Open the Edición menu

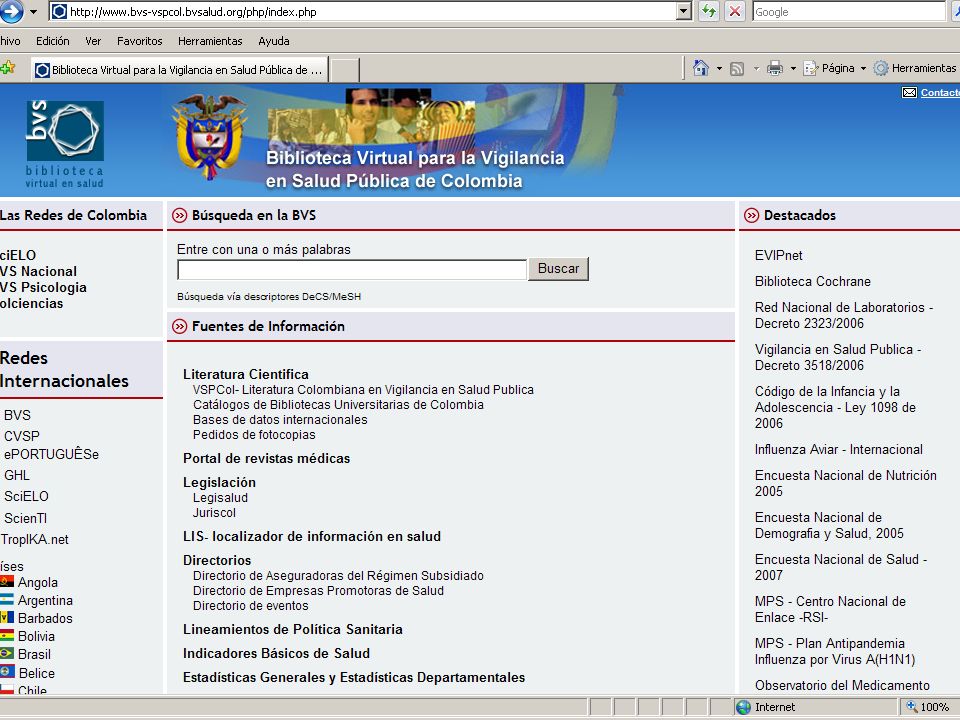click(x=53, y=41)
